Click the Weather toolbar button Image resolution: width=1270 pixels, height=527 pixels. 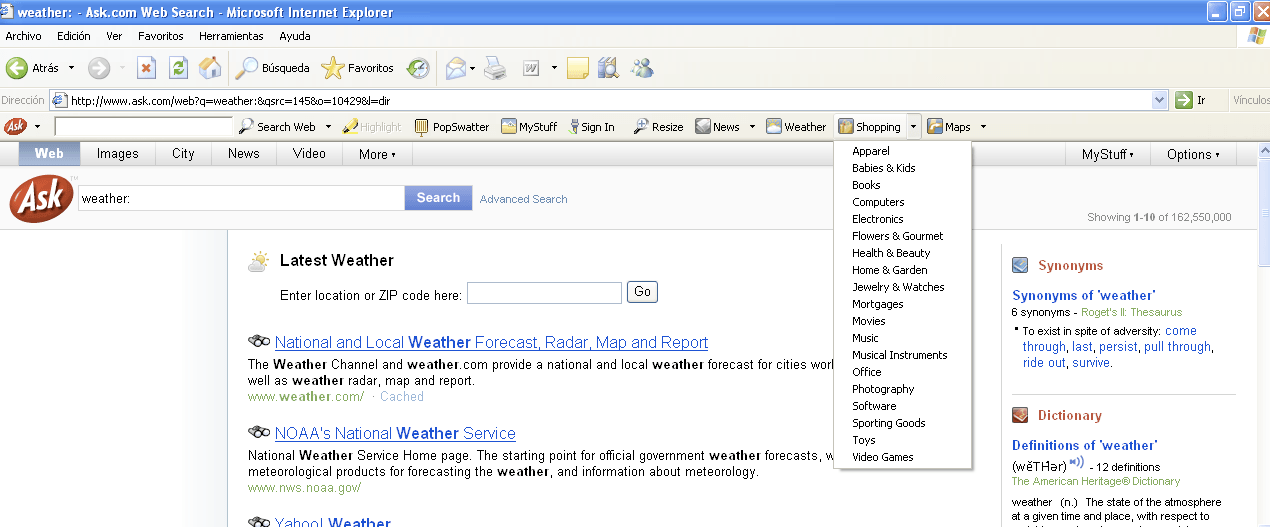(796, 127)
